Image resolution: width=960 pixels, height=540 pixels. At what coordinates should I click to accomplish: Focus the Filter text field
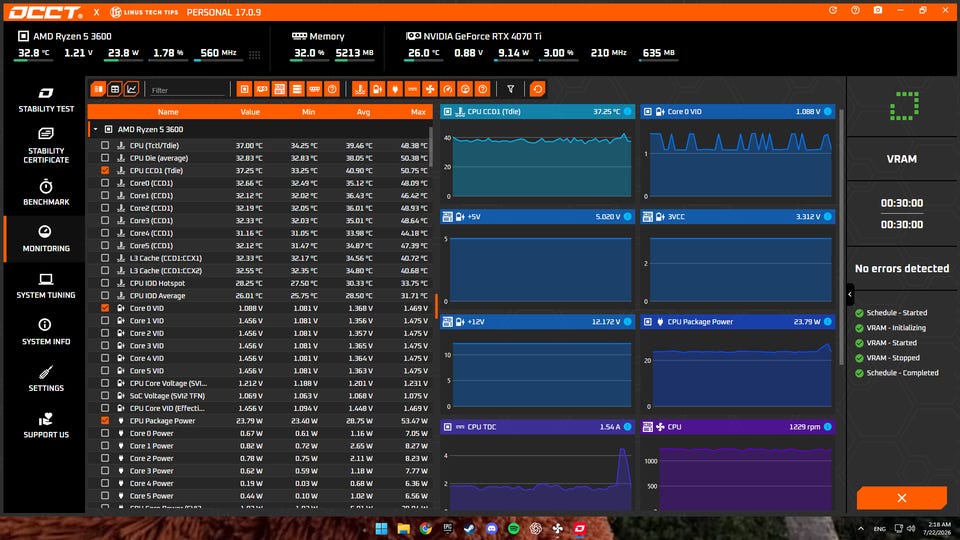[187, 90]
